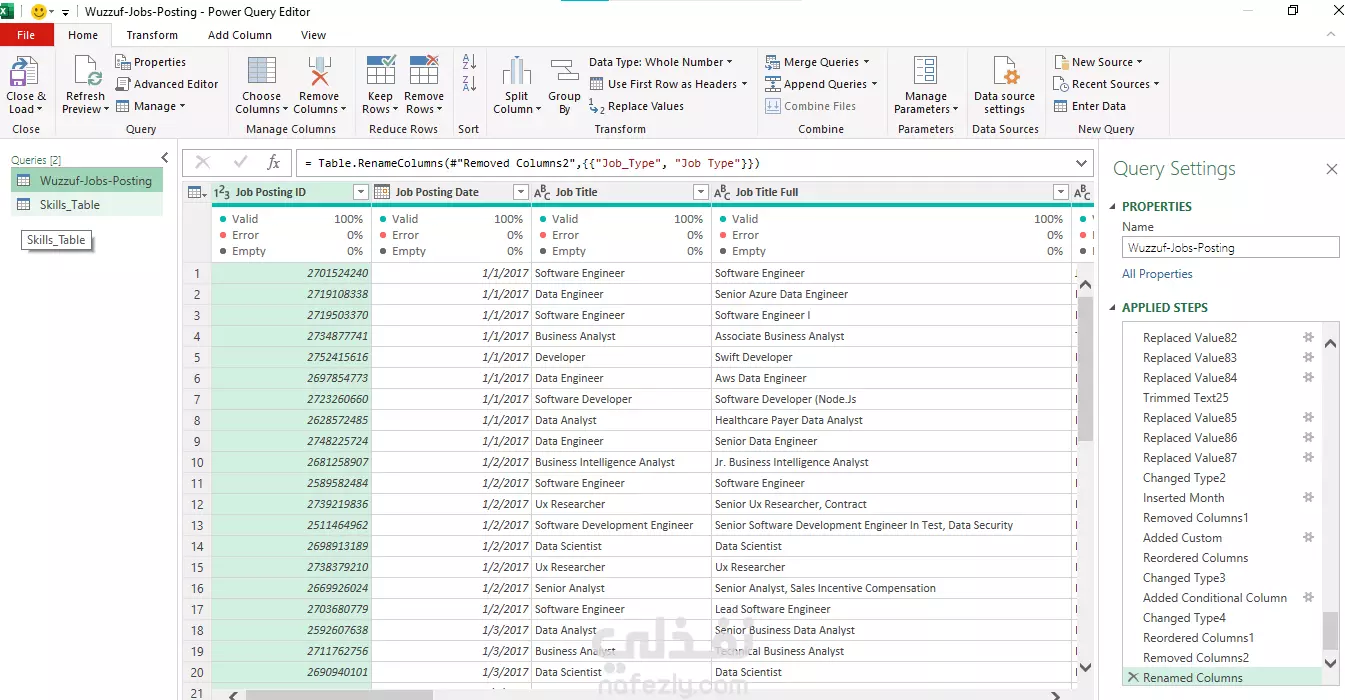This screenshot has height=700, width=1345.
Task: Click the Job Posting ID data type icon
Action: point(224,192)
